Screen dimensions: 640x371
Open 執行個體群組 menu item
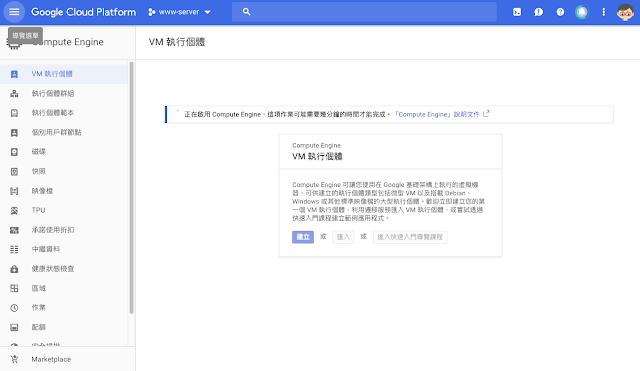64,93
